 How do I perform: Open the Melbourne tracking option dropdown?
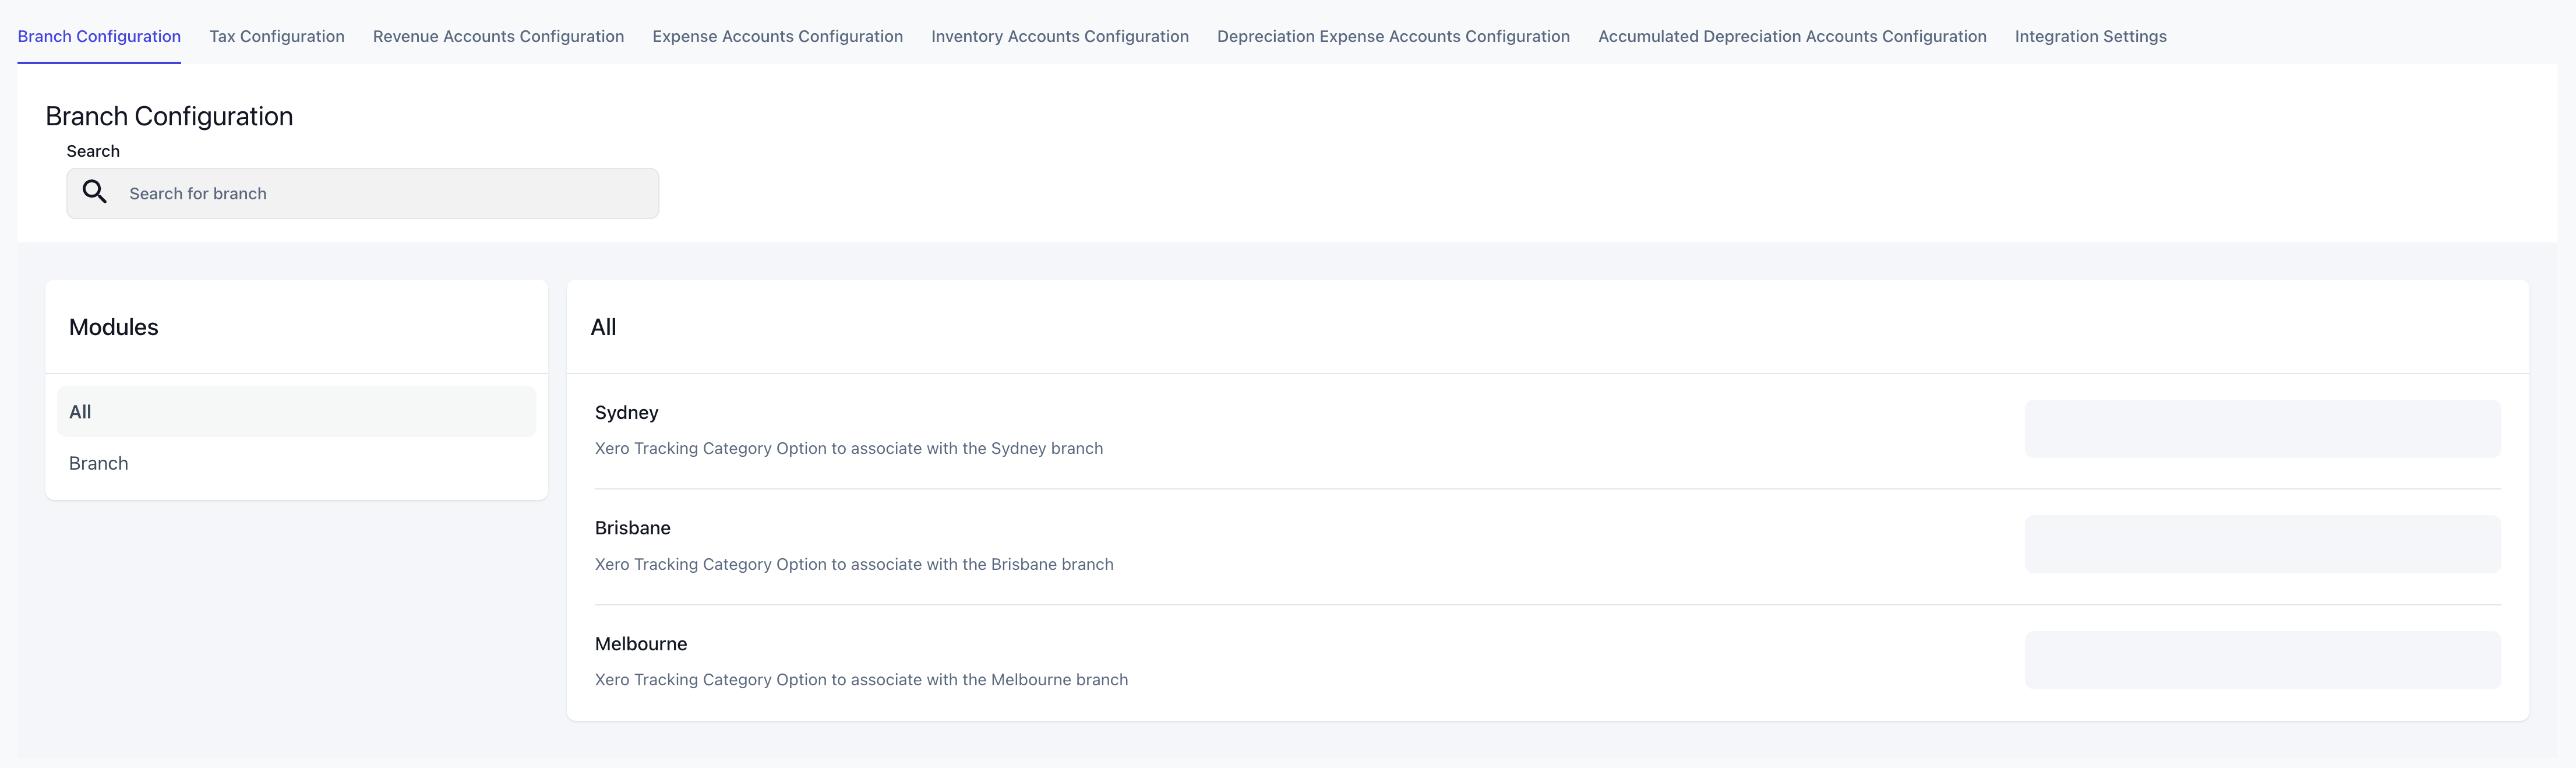2262,660
